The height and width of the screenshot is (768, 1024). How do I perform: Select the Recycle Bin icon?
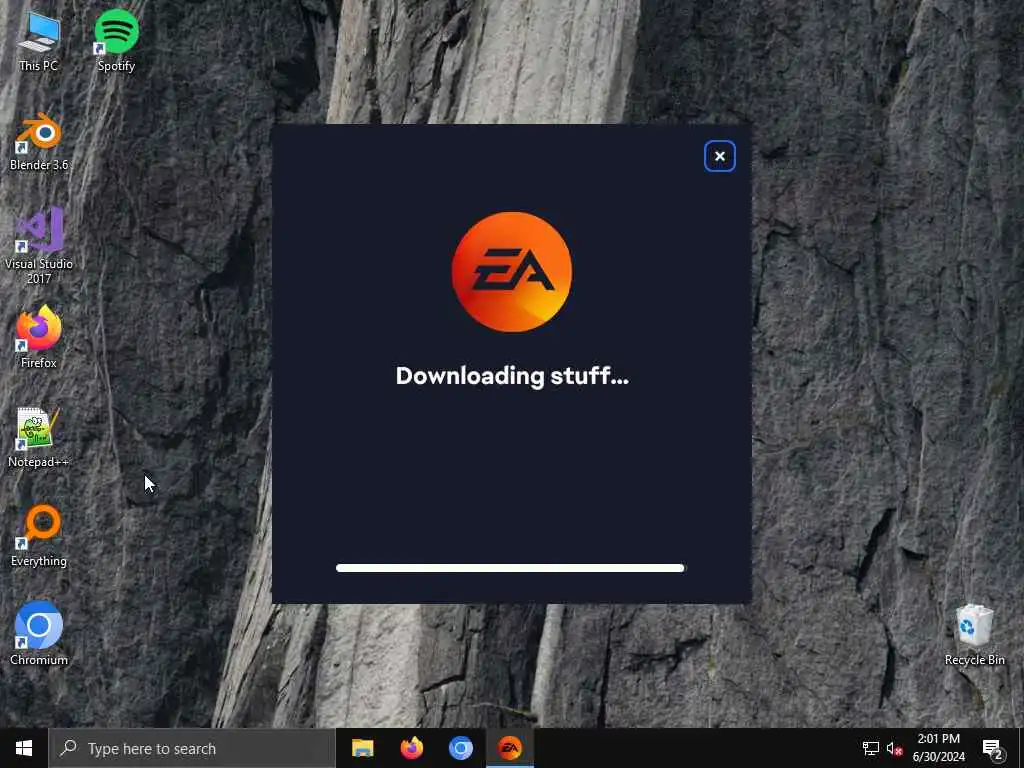pyautogui.click(x=974, y=635)
